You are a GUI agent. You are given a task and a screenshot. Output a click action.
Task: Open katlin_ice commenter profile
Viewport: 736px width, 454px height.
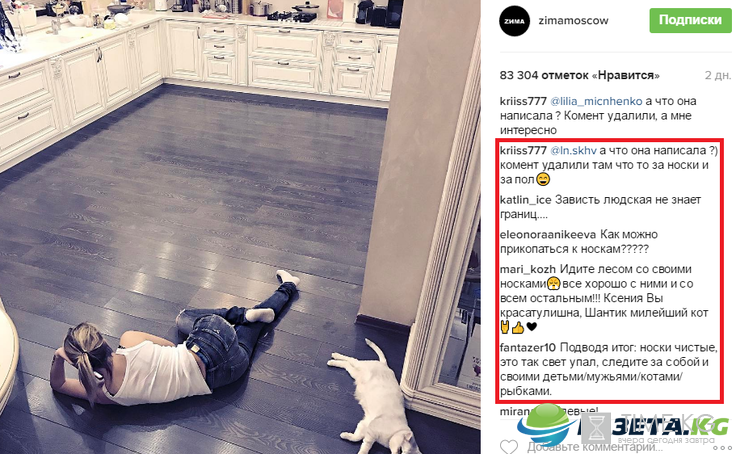pyautogui.click(x=525, y=200)
